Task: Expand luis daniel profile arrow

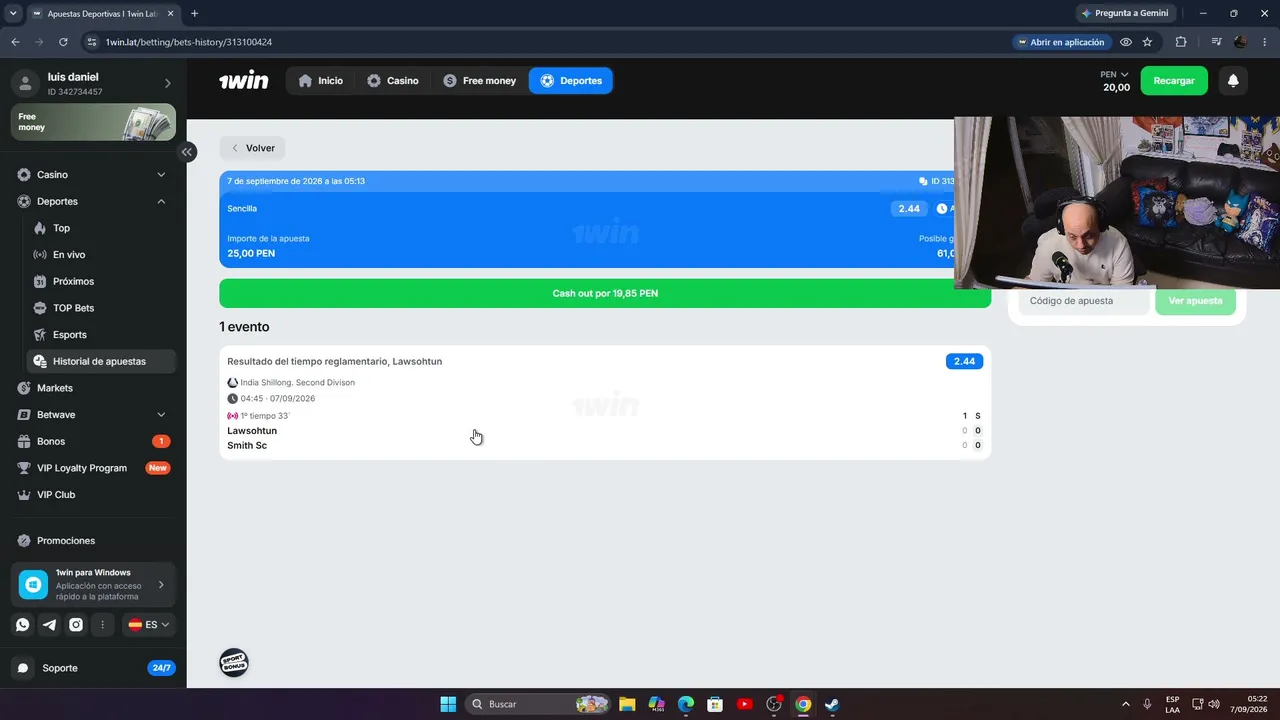Action: coord(167,83)
